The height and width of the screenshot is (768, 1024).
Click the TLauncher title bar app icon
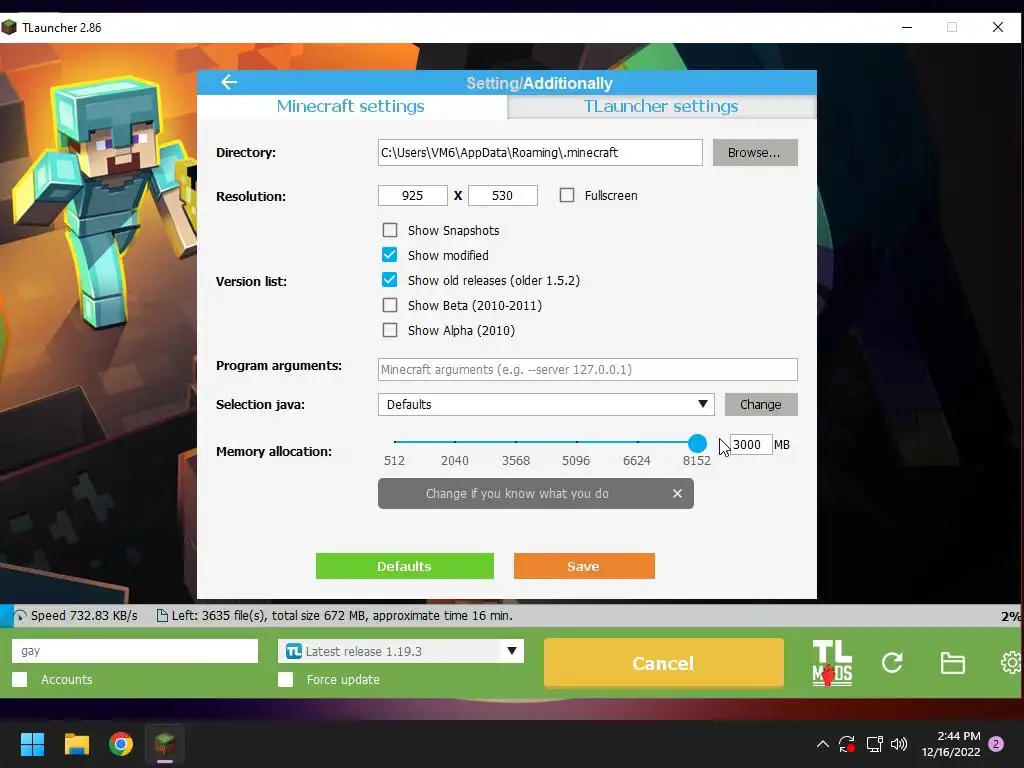pyautogui.click(x=8, y=27)
